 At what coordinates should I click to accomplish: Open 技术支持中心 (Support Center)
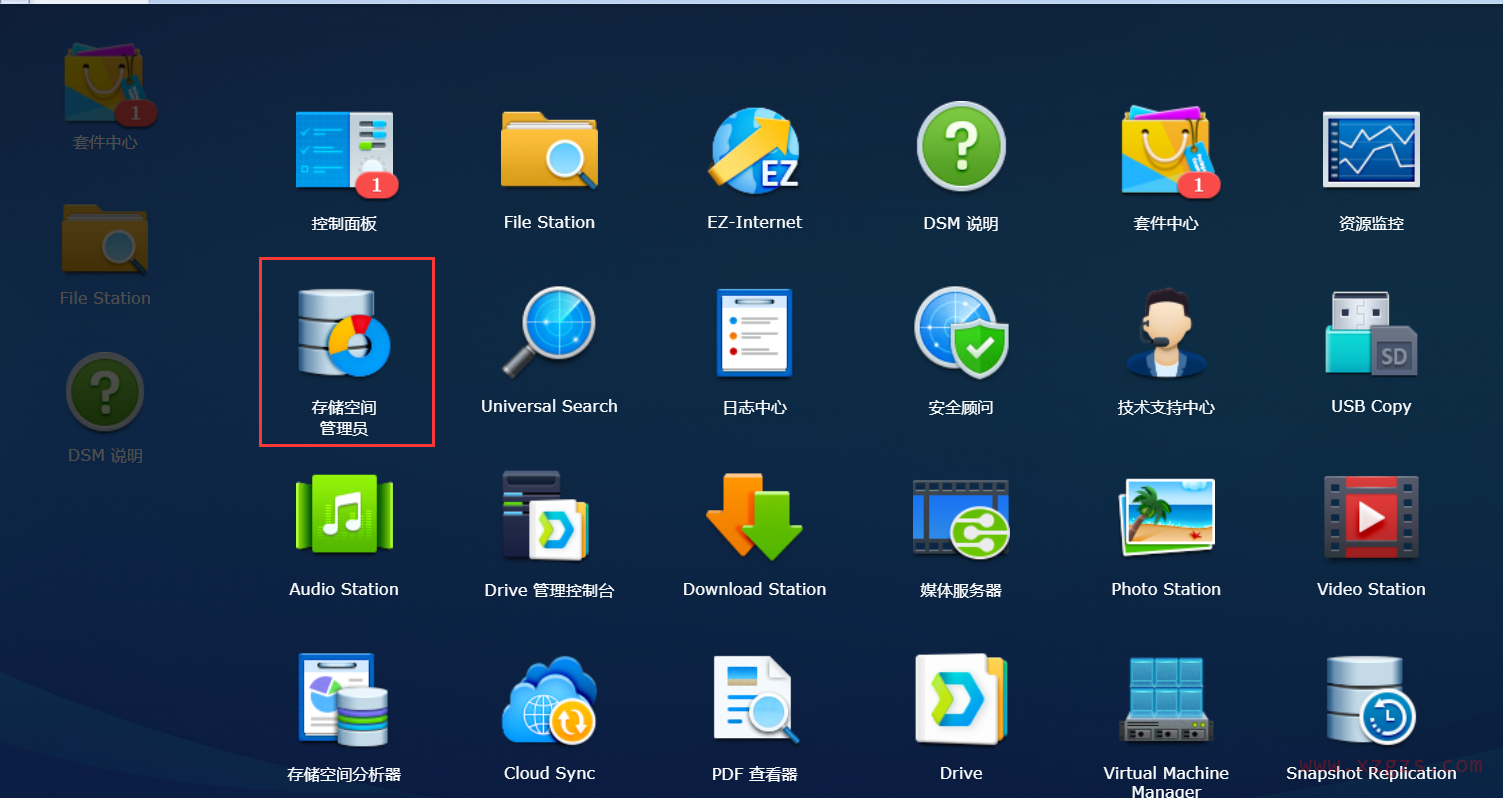1166,333
